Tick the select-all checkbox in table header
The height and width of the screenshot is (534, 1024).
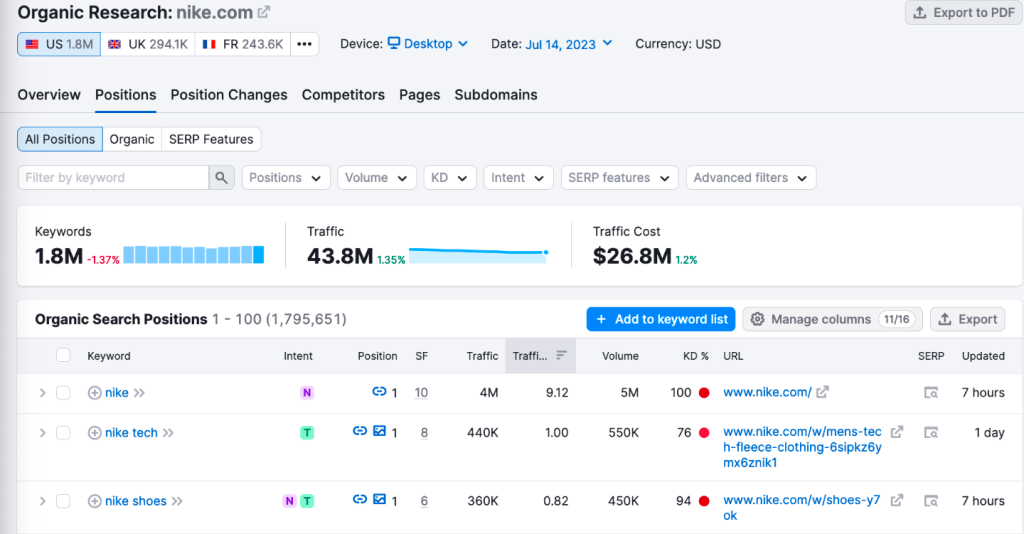click(63, 355)
